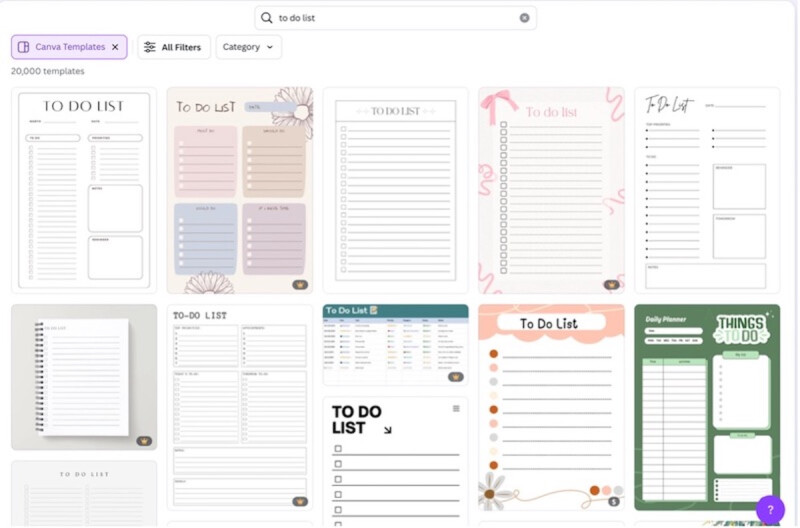Image resolution: width=800 pixels, height=528 pixels.
Task: Open the typewriter TO-DO LIST template
Action: coord(240,407)
